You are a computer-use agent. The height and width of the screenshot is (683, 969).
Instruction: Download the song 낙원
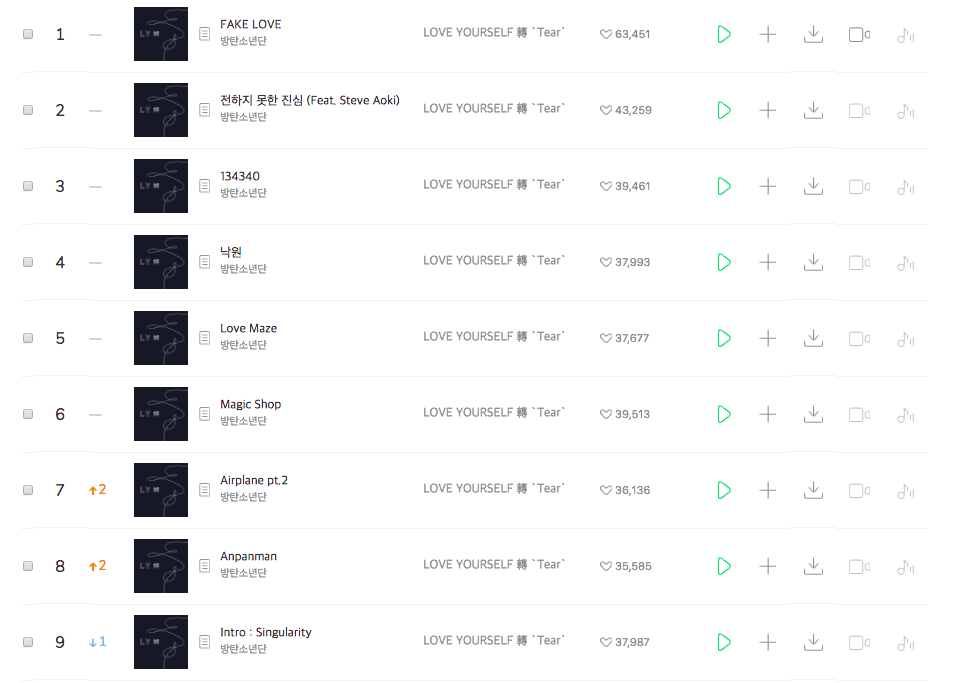click(813, 262)
